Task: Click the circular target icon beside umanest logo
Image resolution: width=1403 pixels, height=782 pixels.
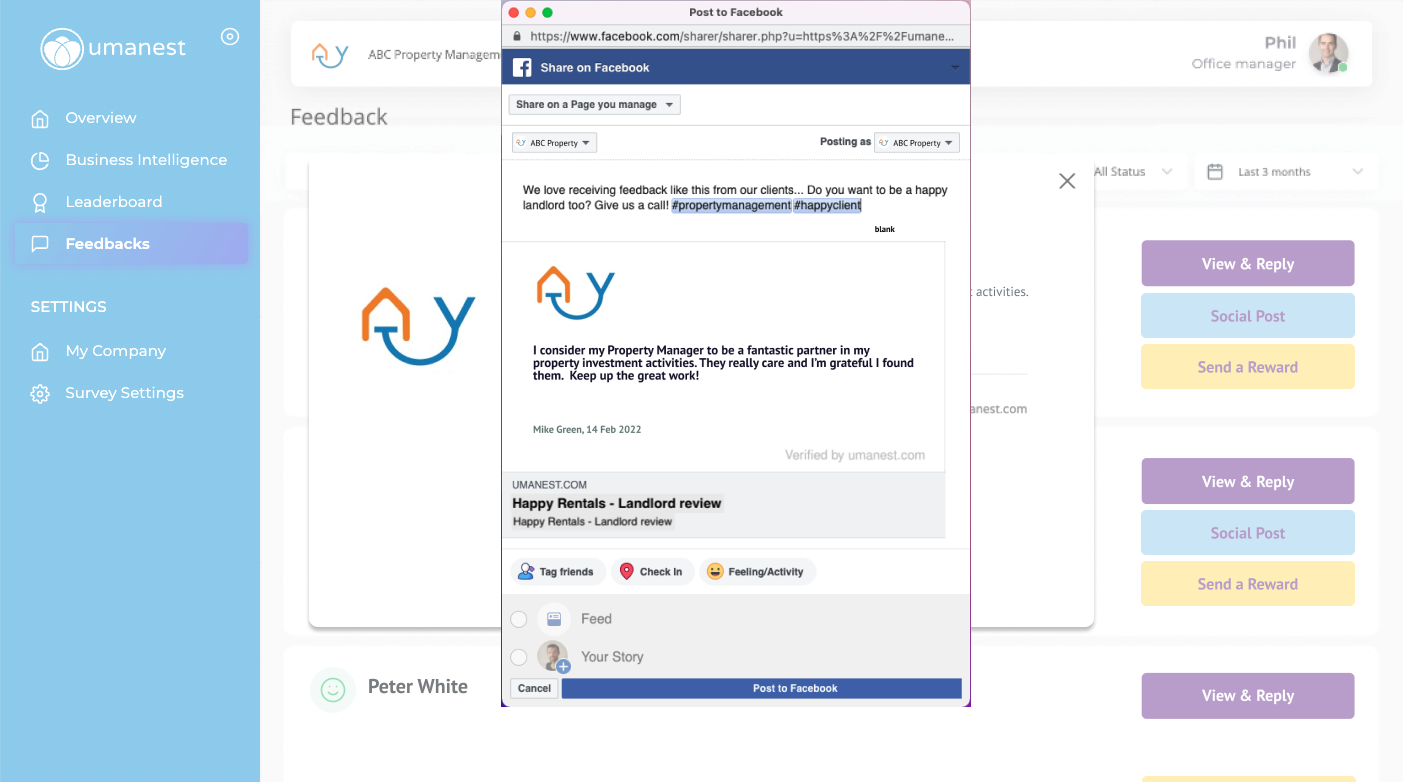Action: pyautogui.click(x=230, y=37)
